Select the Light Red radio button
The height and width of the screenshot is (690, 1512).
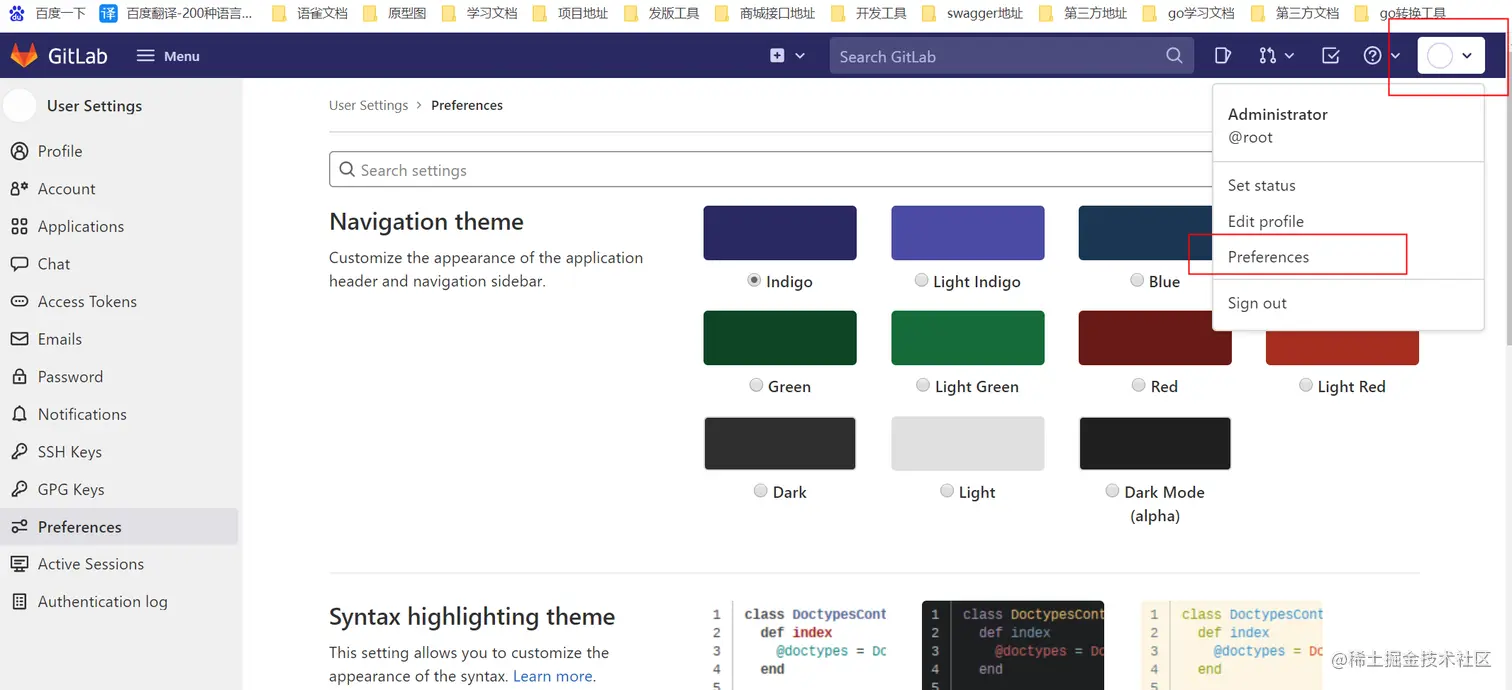1306,385
